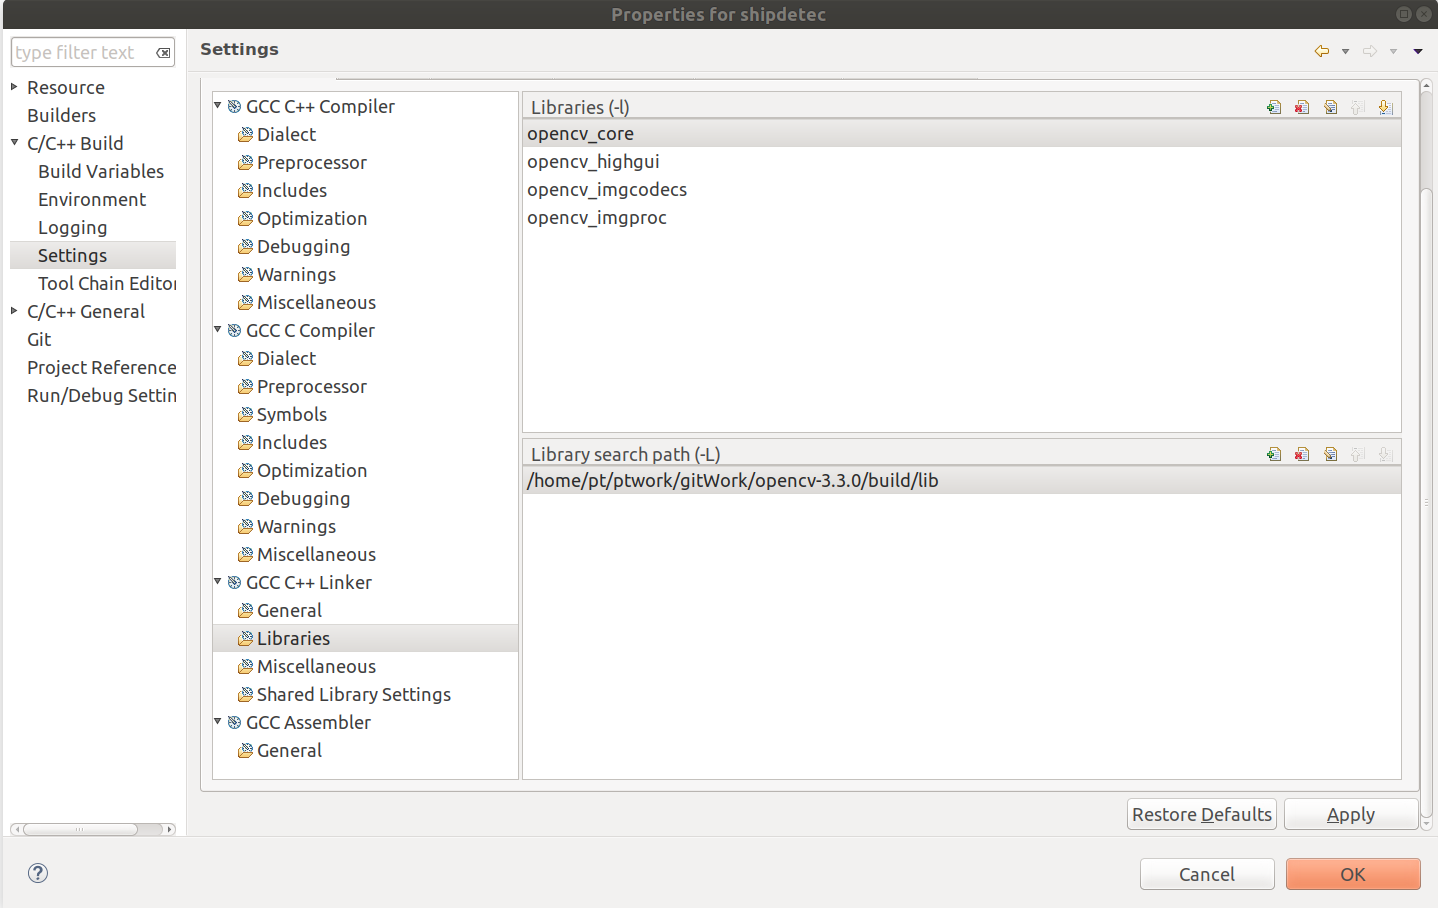The image size is (1438, 908).
Task: Add a new library search path
Action: pyautogui.click(x=1273, y=454)
